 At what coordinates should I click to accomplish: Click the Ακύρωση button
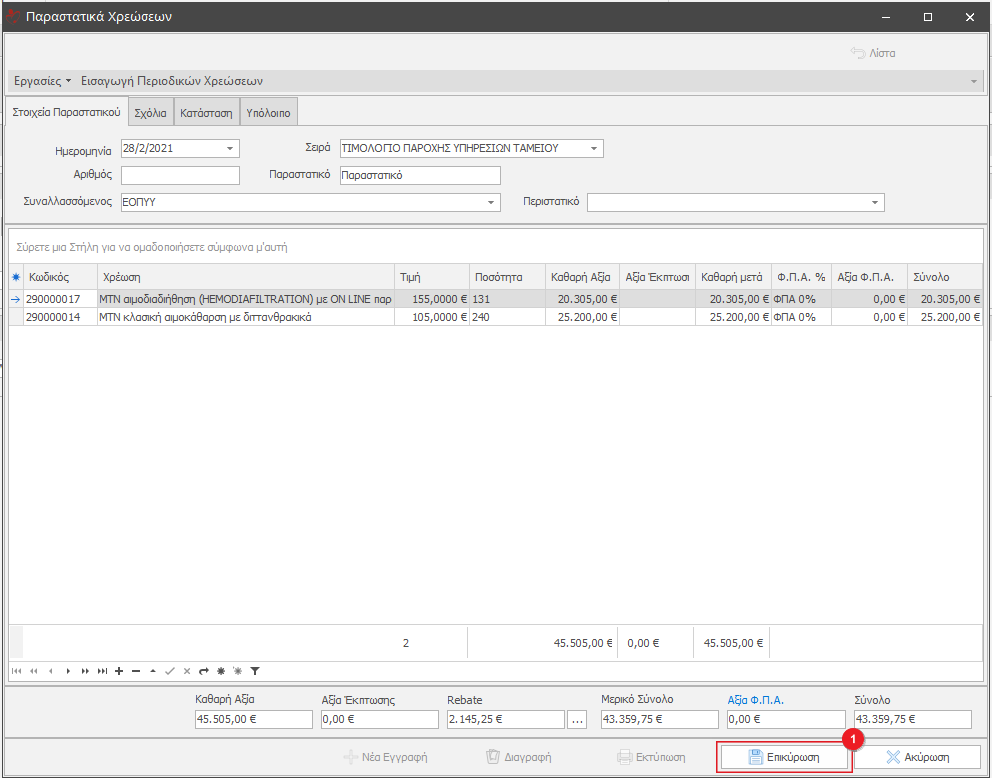click(x=917, y=757)
